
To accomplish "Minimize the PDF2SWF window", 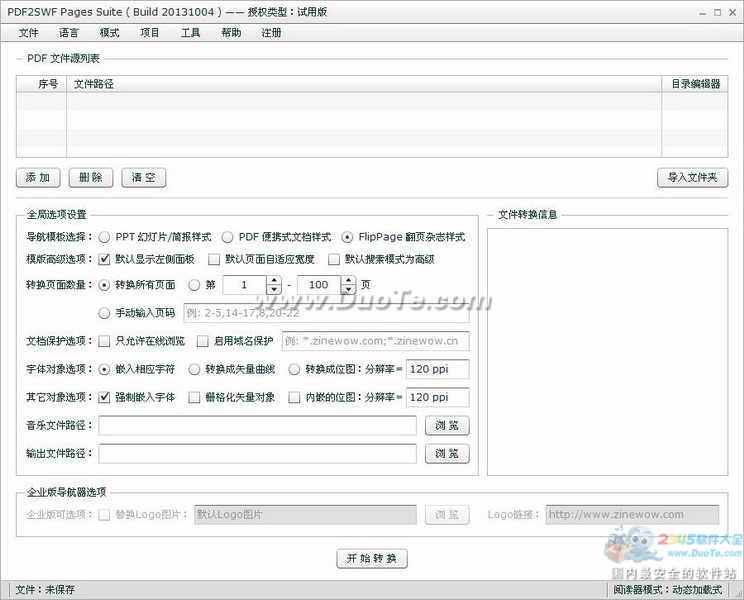I will pyautogui.click(x=703, y=13).
